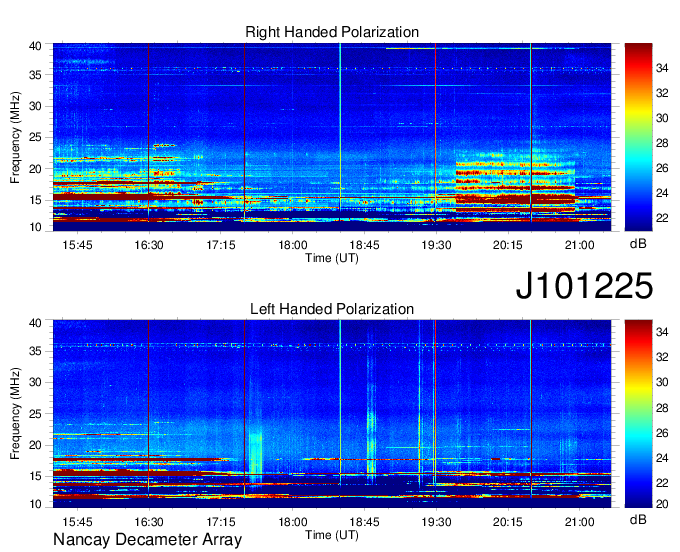680x552 pixels.
Task: Click the "17:15" tick under the Right Handed plot
Action: (x=221, y=245)
